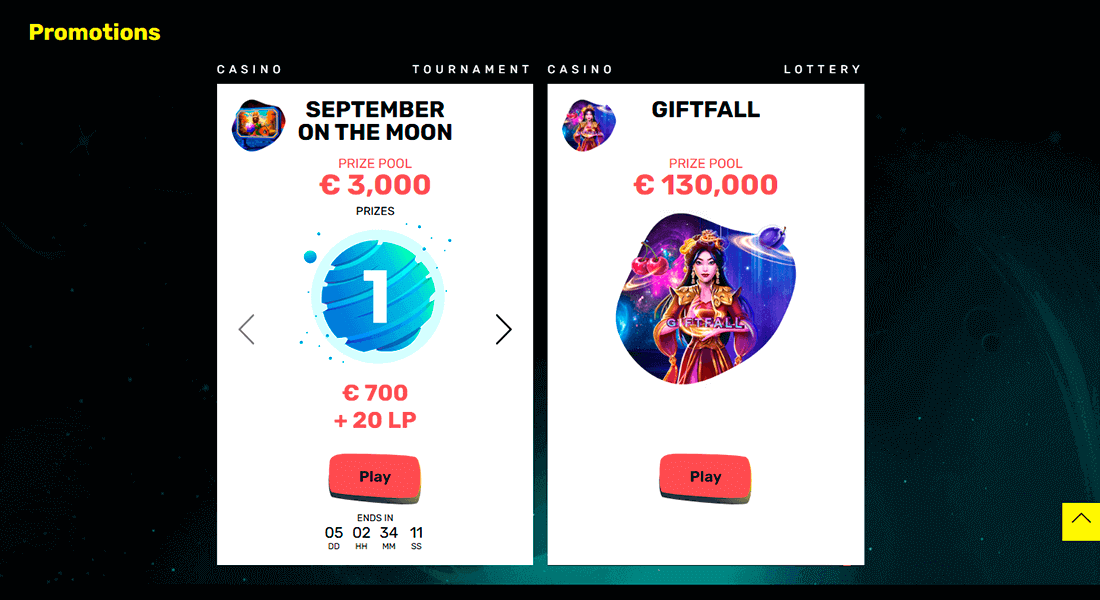Click the TOURNAMENT category label
1100x600 pixels.
coord(471,69)
